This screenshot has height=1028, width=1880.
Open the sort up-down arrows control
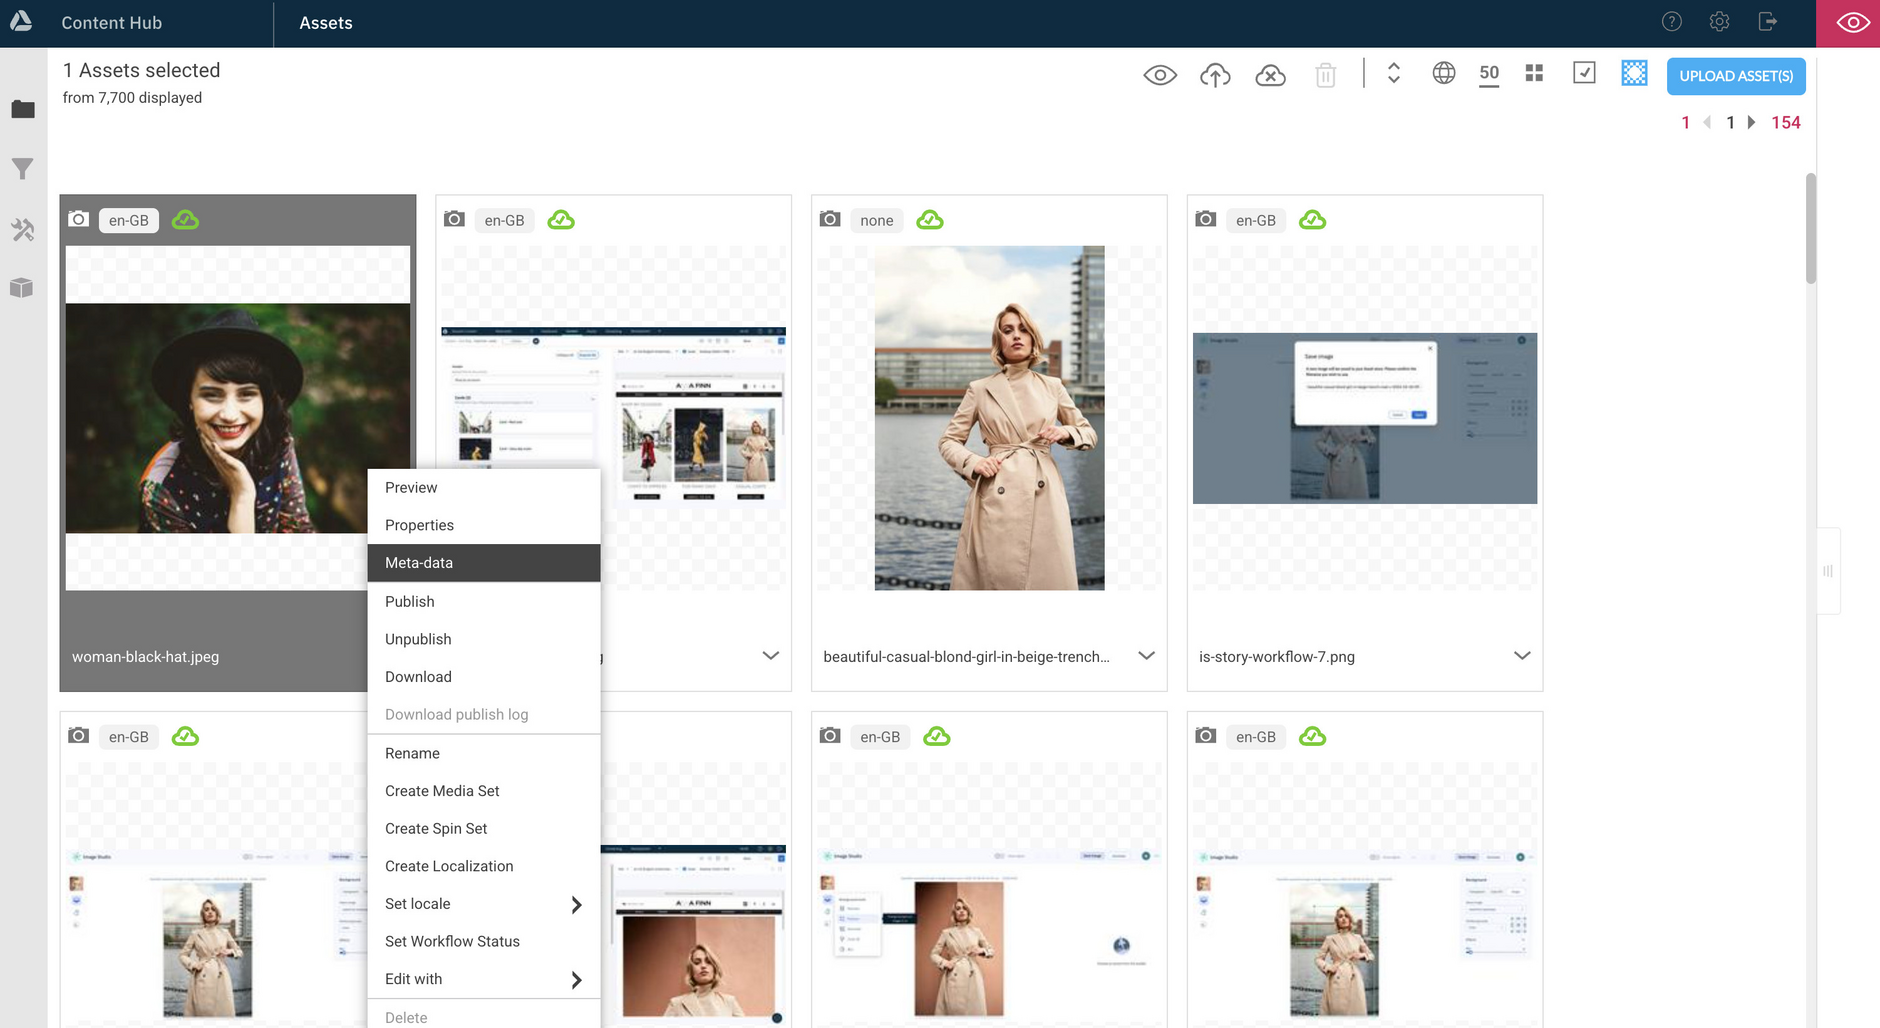[x=1393, y=73]
